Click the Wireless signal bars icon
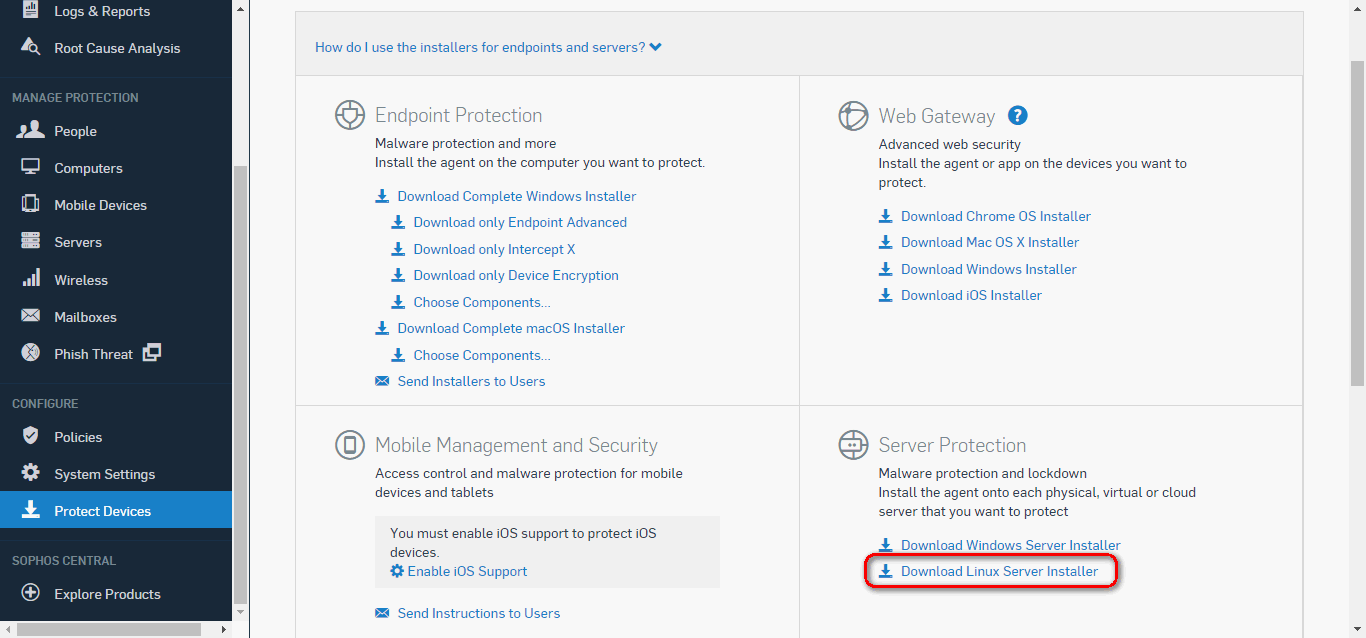Viewport: 1366px width, 638px height. click(x=31, y=279)
